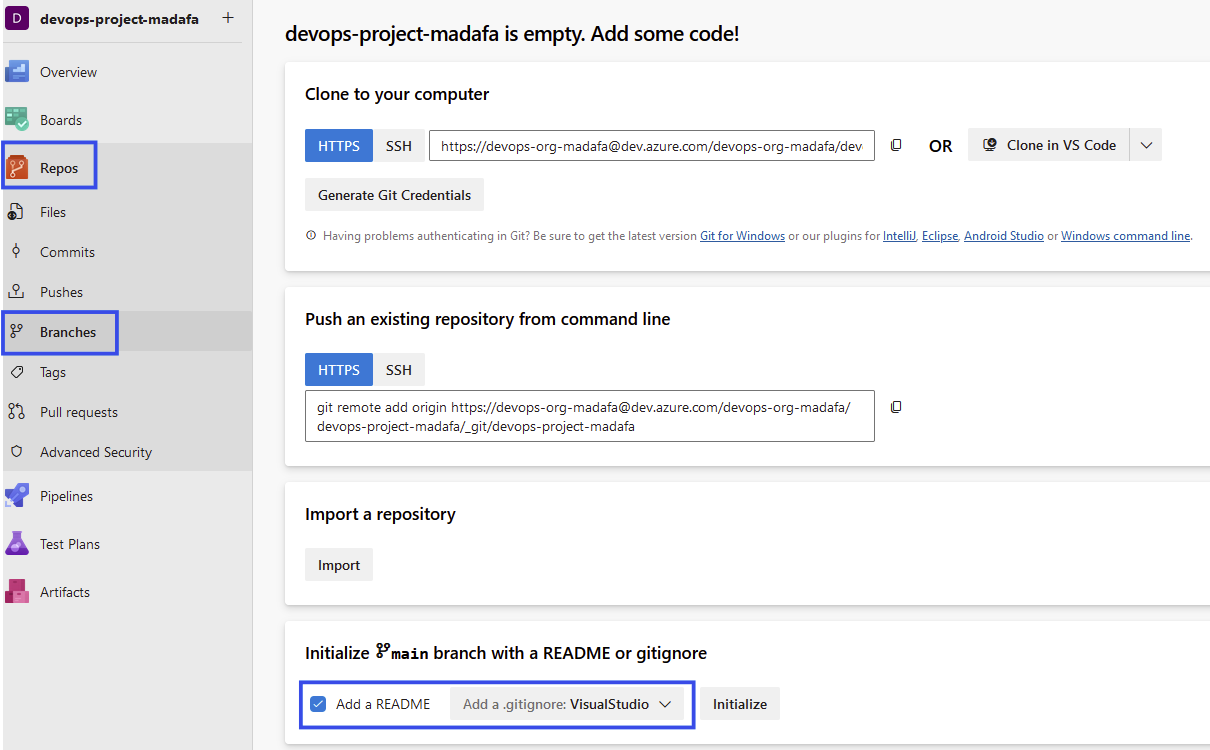Click the Pushes icon under Repos

[x=16, y=292]
